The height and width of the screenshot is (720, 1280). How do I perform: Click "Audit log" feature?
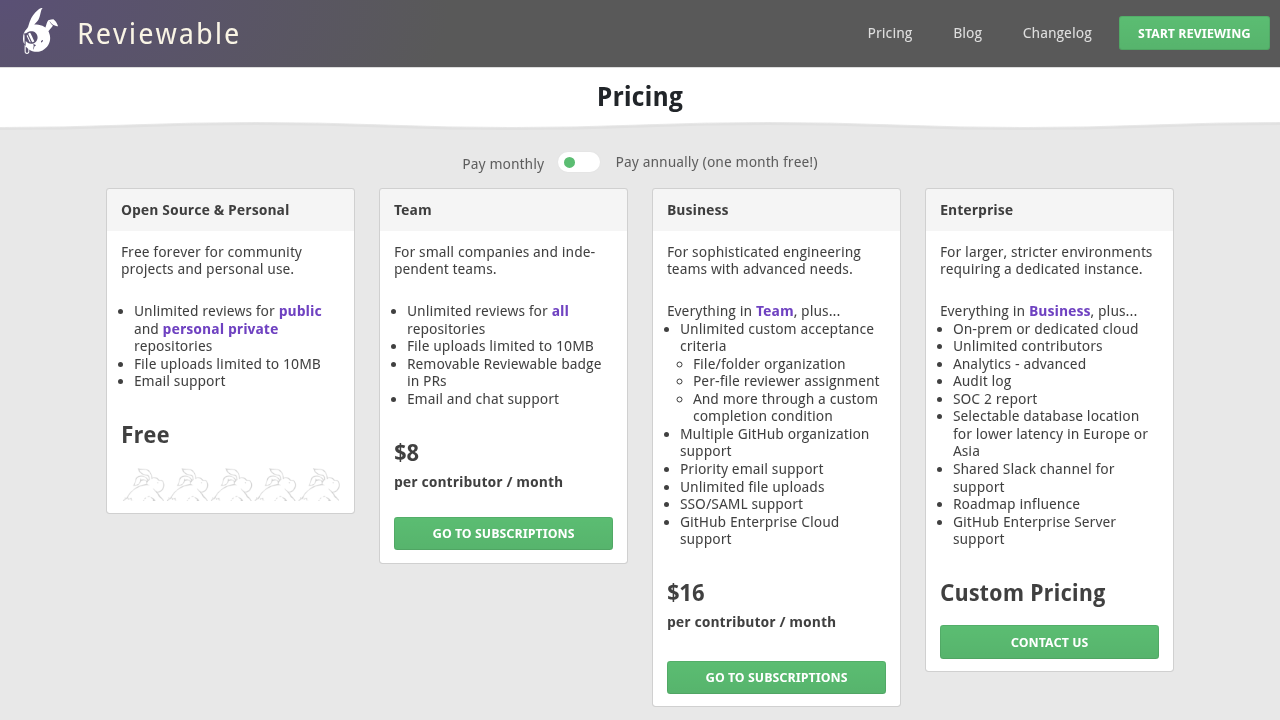click(982, 381)
